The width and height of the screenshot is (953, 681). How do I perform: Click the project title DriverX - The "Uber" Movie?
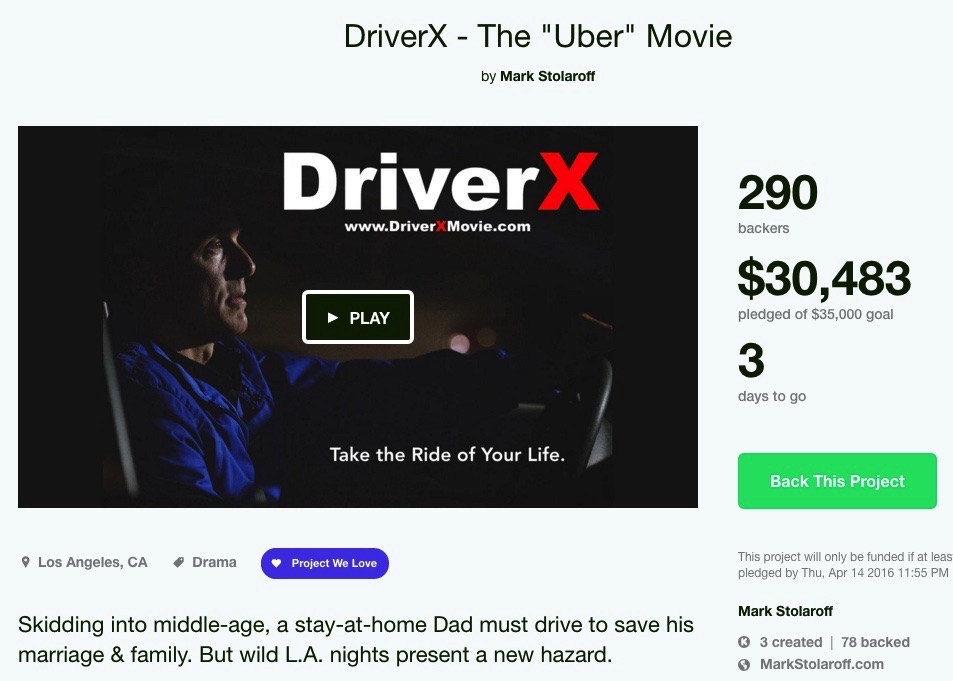[x=538, y=36]
